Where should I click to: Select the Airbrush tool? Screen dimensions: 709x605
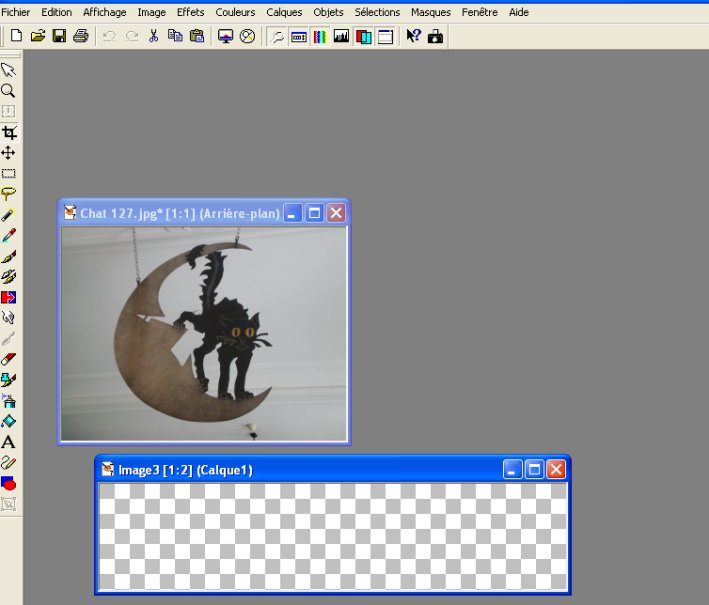click(x=9, y=401)
